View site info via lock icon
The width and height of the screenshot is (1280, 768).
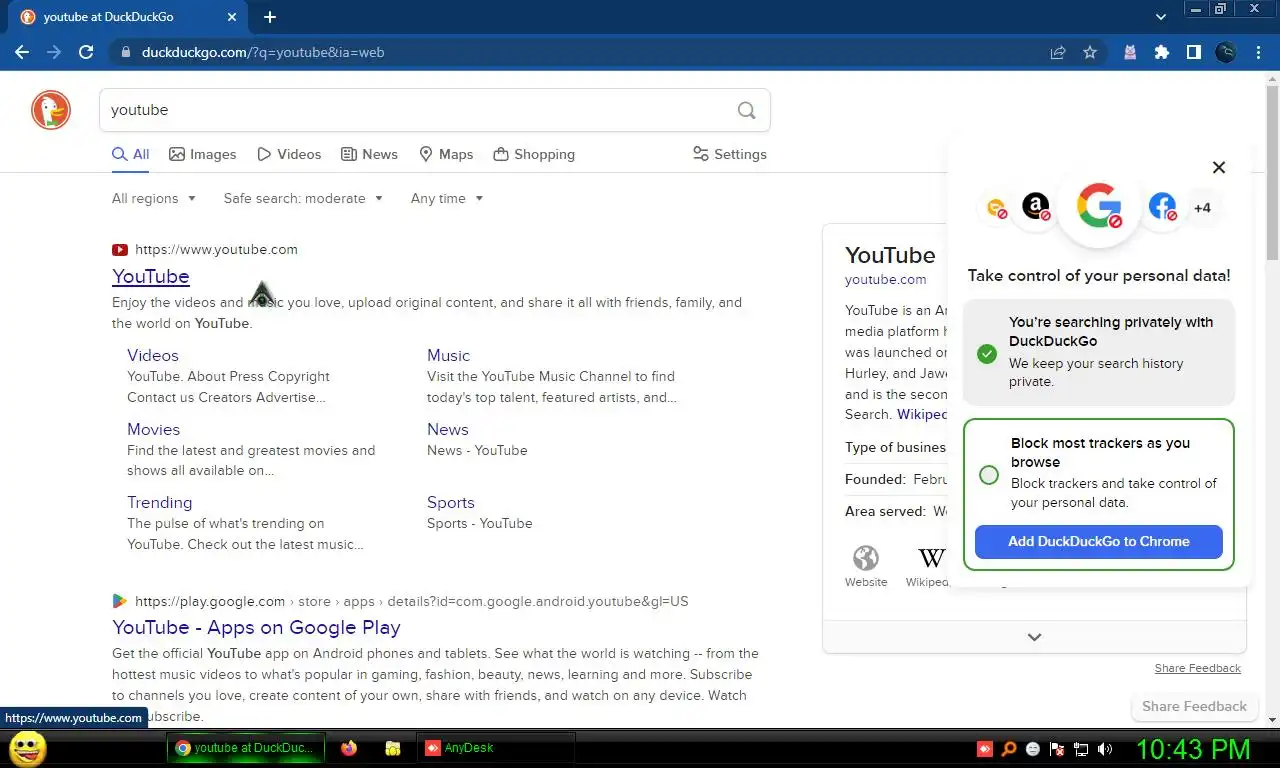125,52
